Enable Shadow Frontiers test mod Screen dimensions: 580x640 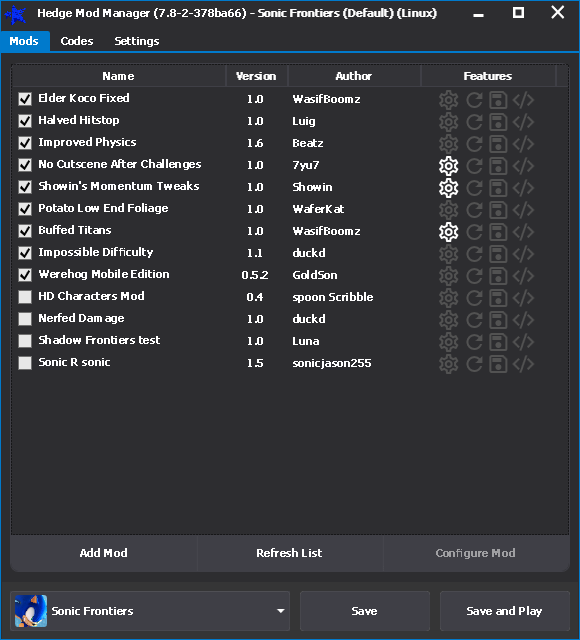(x=25, y=341)
